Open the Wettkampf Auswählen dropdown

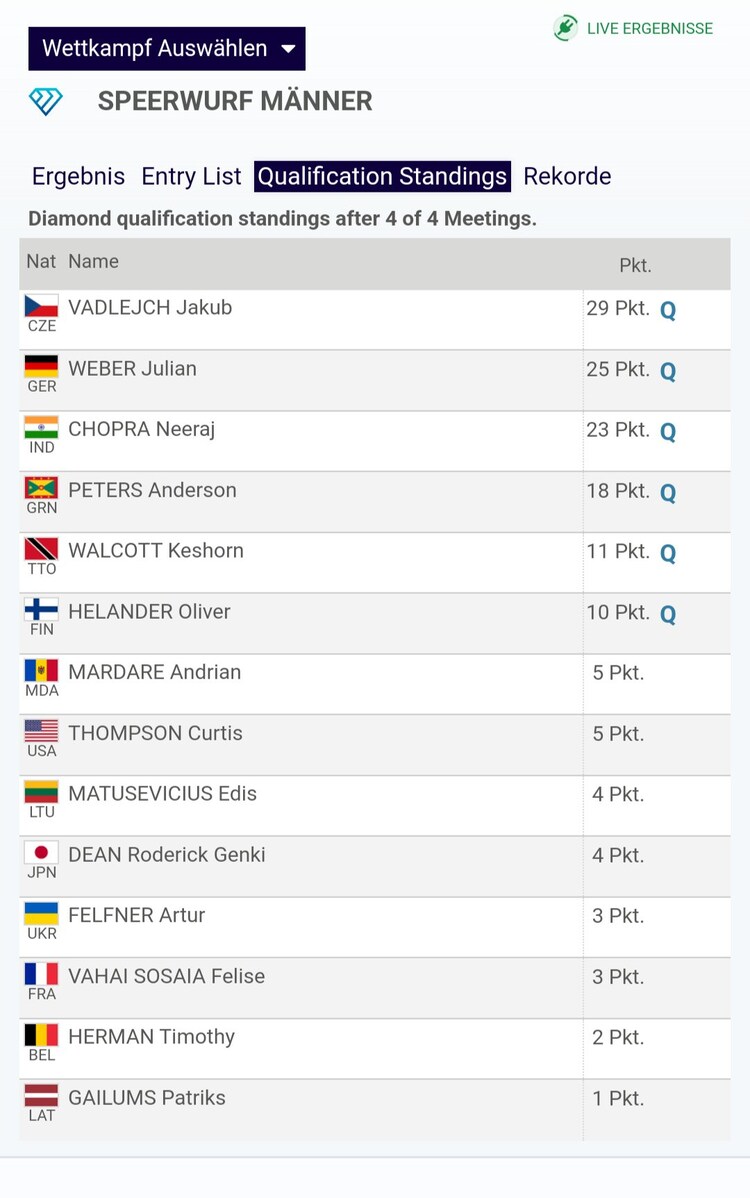tap(167, 48)
